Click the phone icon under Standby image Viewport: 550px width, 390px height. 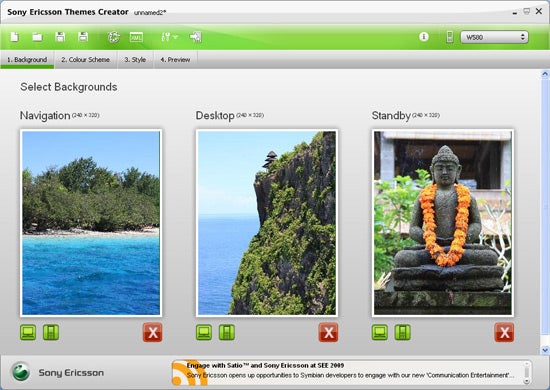(403, 332)
